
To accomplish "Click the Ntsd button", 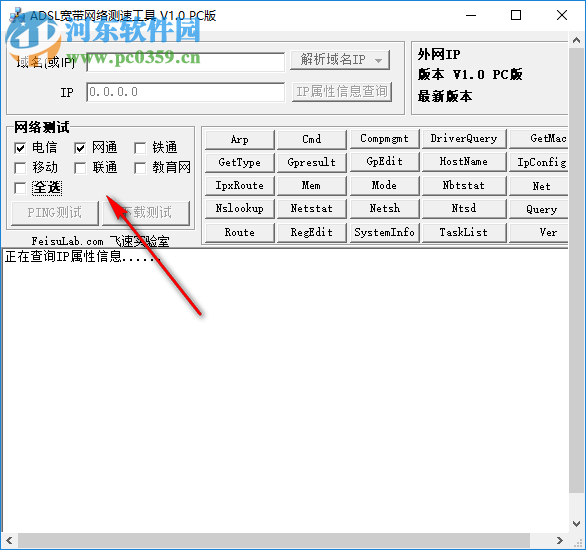I will 464,208.
